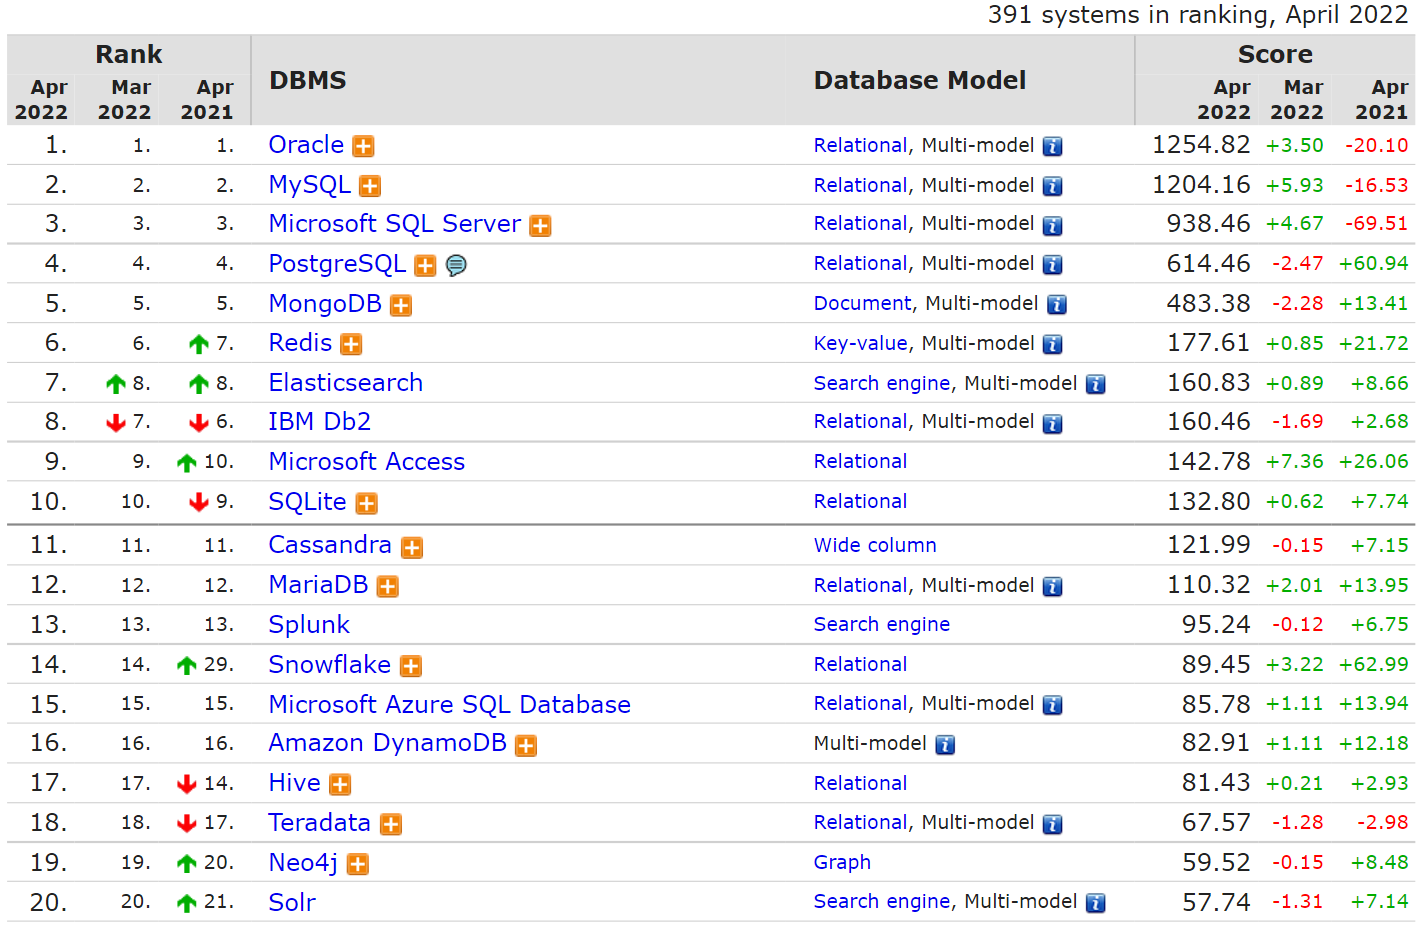Viewport: 1422px width, 927px height.
Task: Click the orange plus icon next to MySQL
Action: [370, 187]
